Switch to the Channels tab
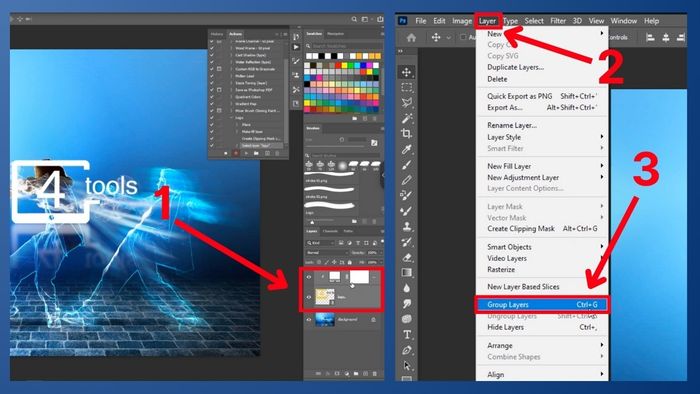Viewport: 700px width, 394px height. pyautogui.click(x=330, y=231)
